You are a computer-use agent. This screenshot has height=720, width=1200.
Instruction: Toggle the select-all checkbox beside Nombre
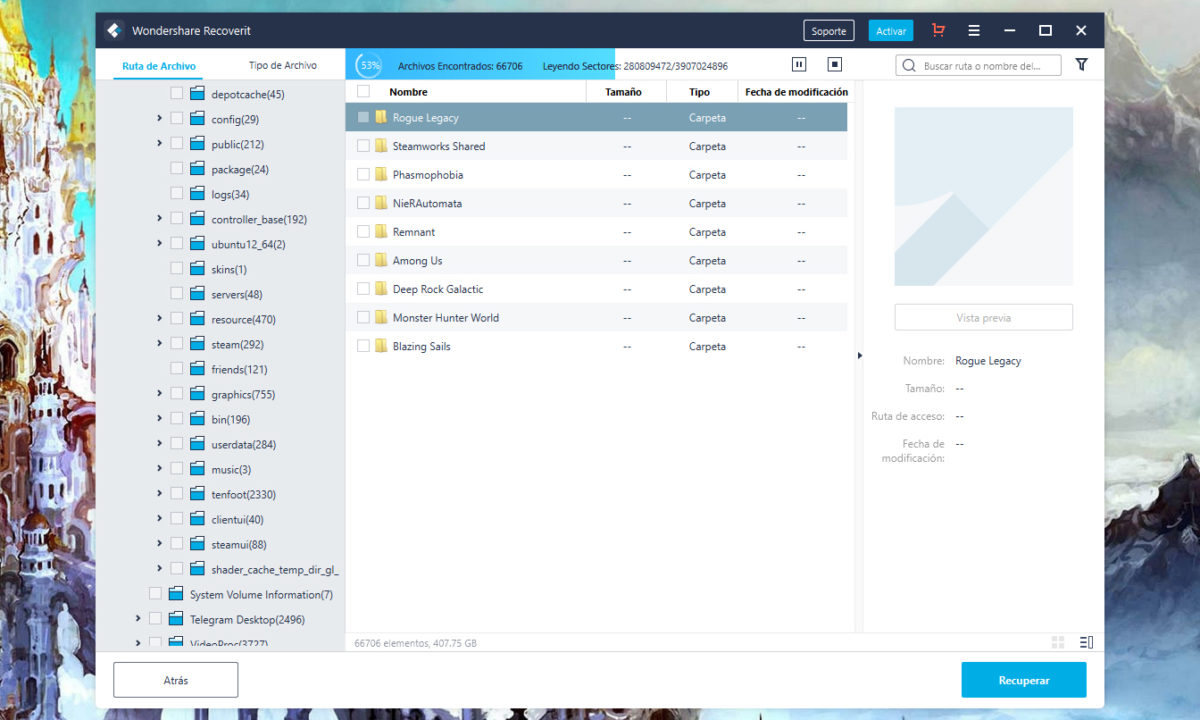pyautogui.click(x=363, y=92)
